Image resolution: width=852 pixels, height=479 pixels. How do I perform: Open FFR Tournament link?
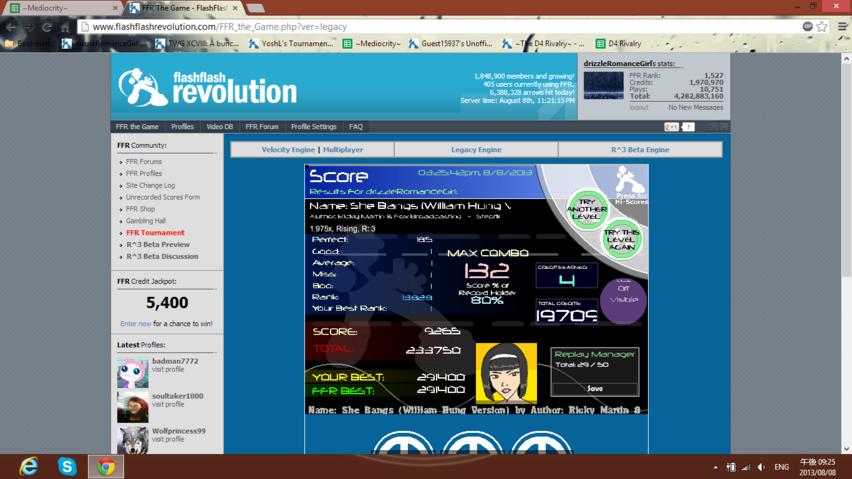[155, 233]
